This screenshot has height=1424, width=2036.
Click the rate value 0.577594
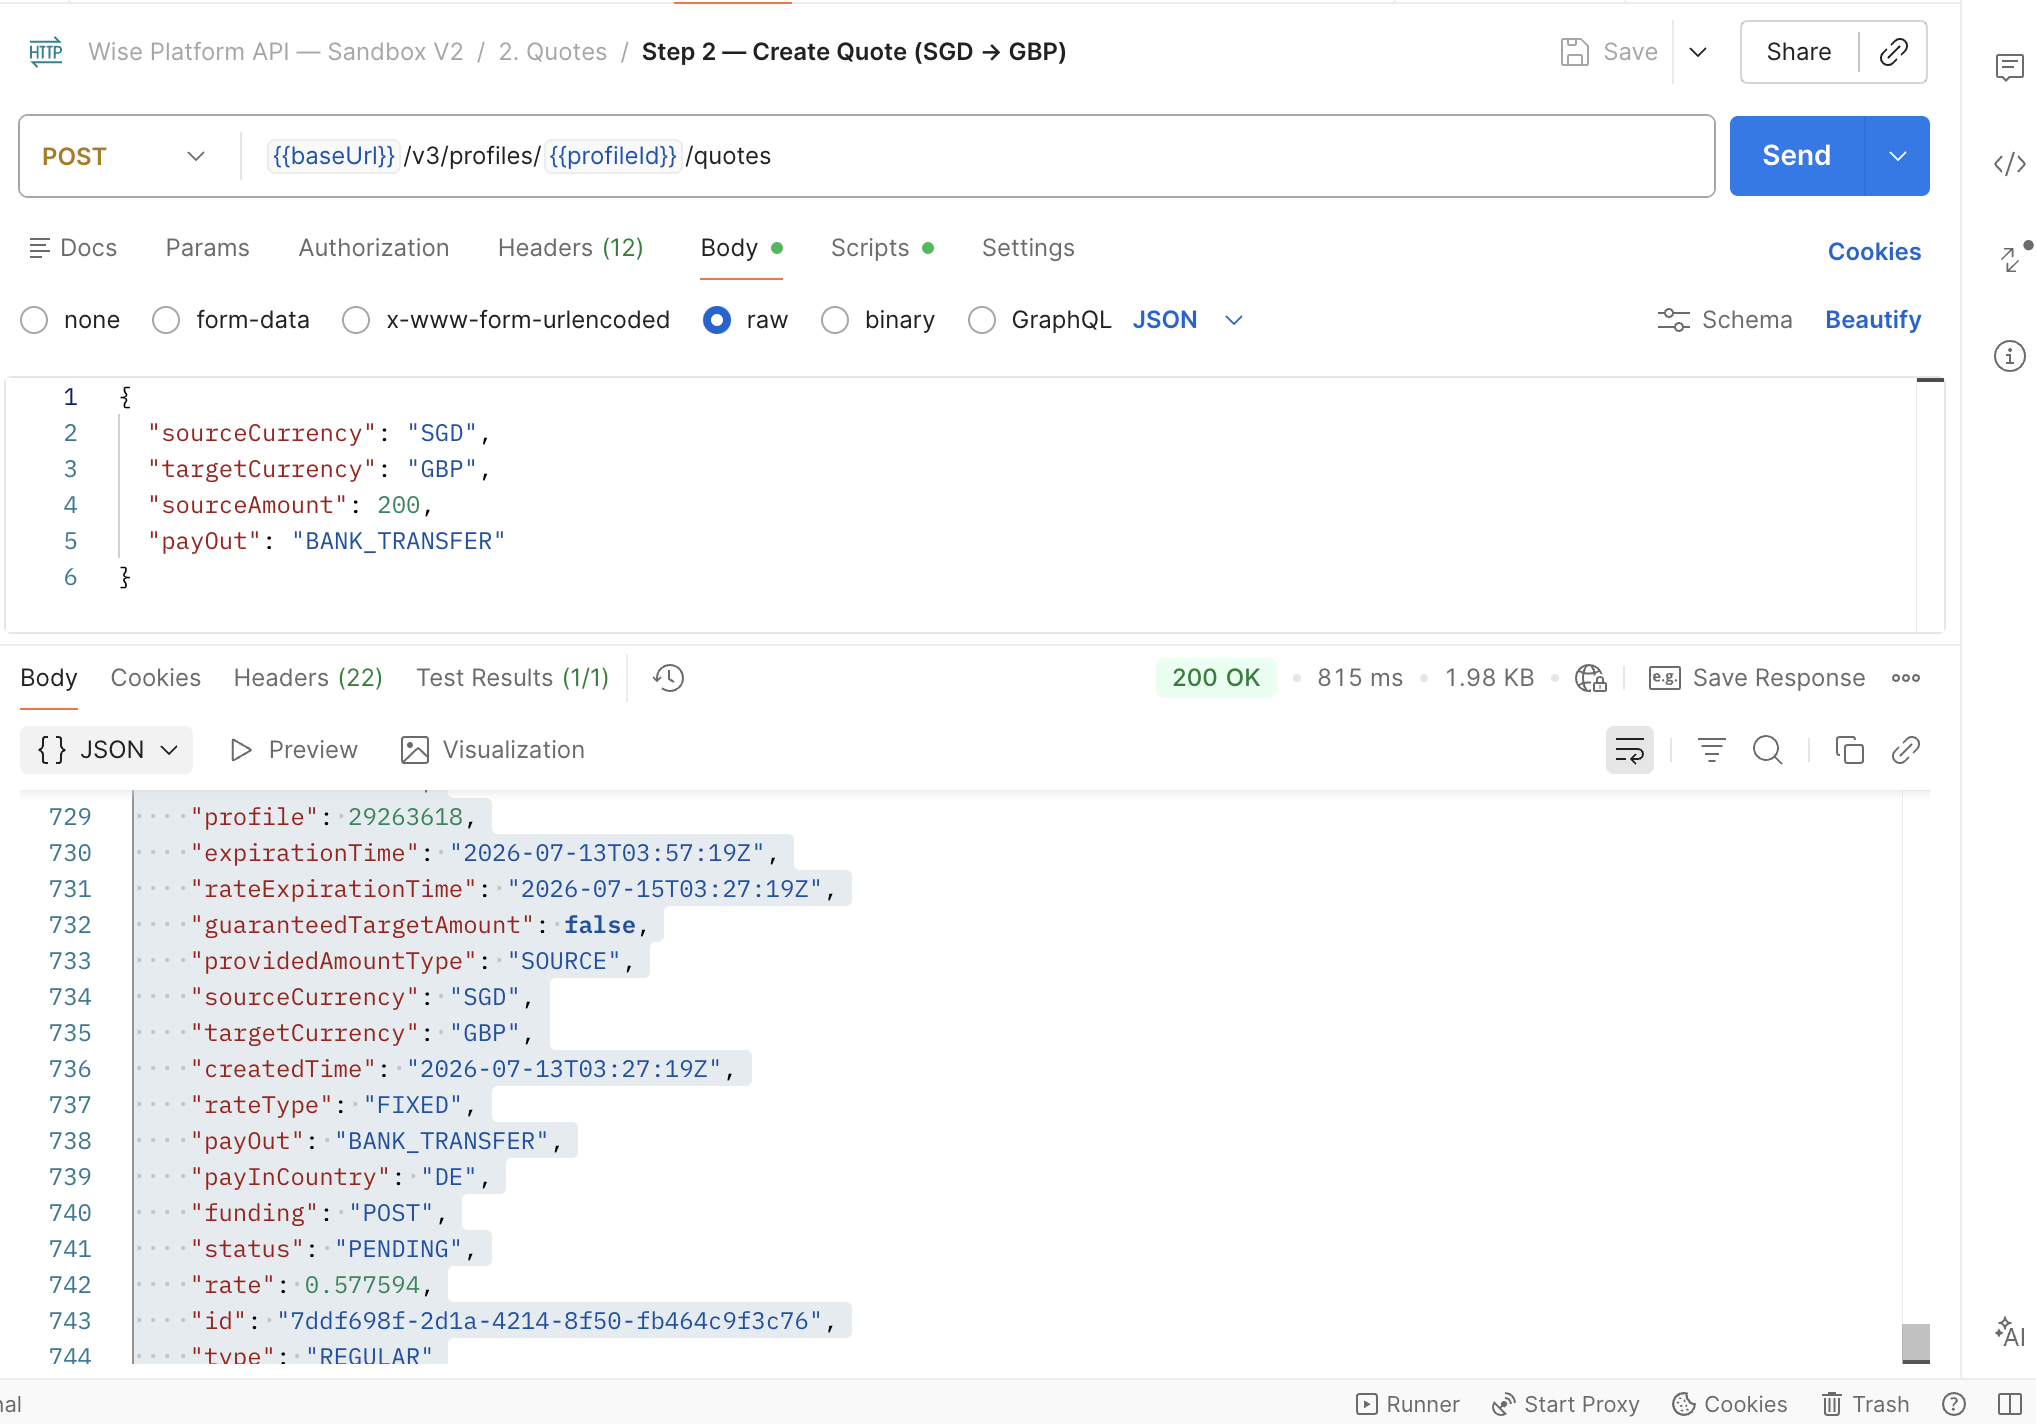362,1285
